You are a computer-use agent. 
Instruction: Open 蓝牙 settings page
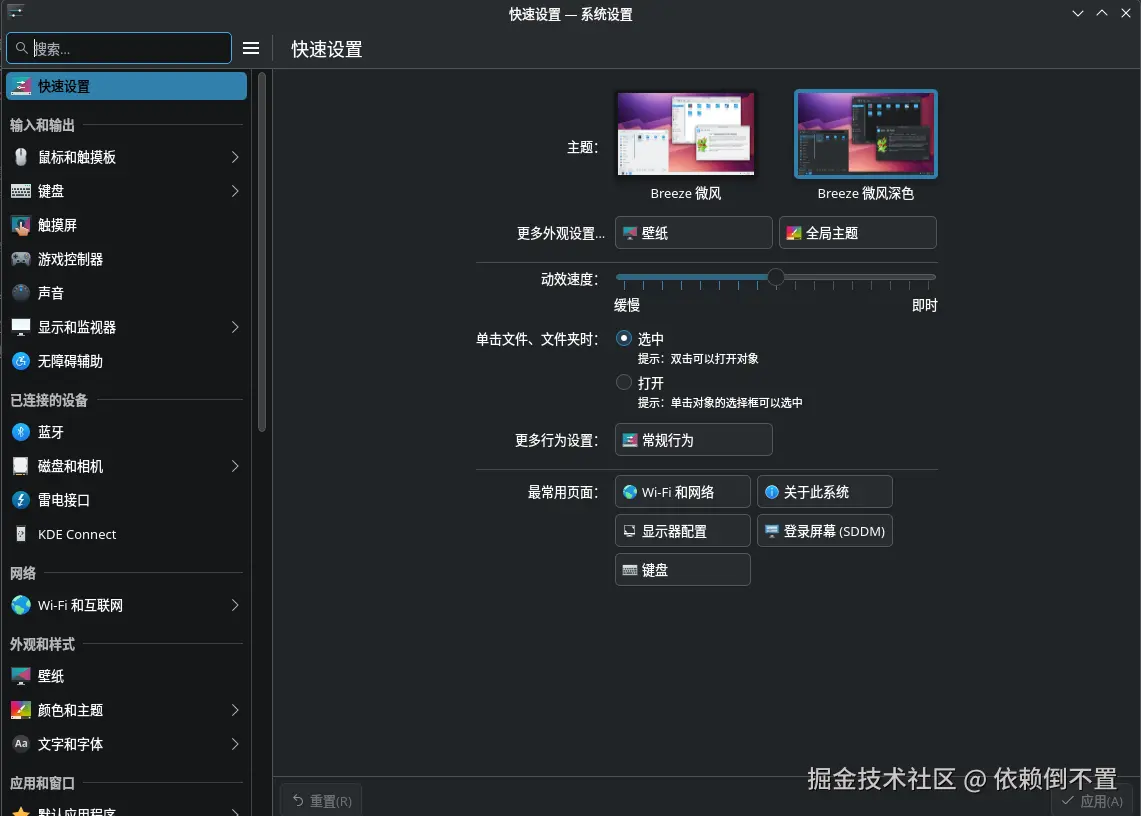point(127,432)
